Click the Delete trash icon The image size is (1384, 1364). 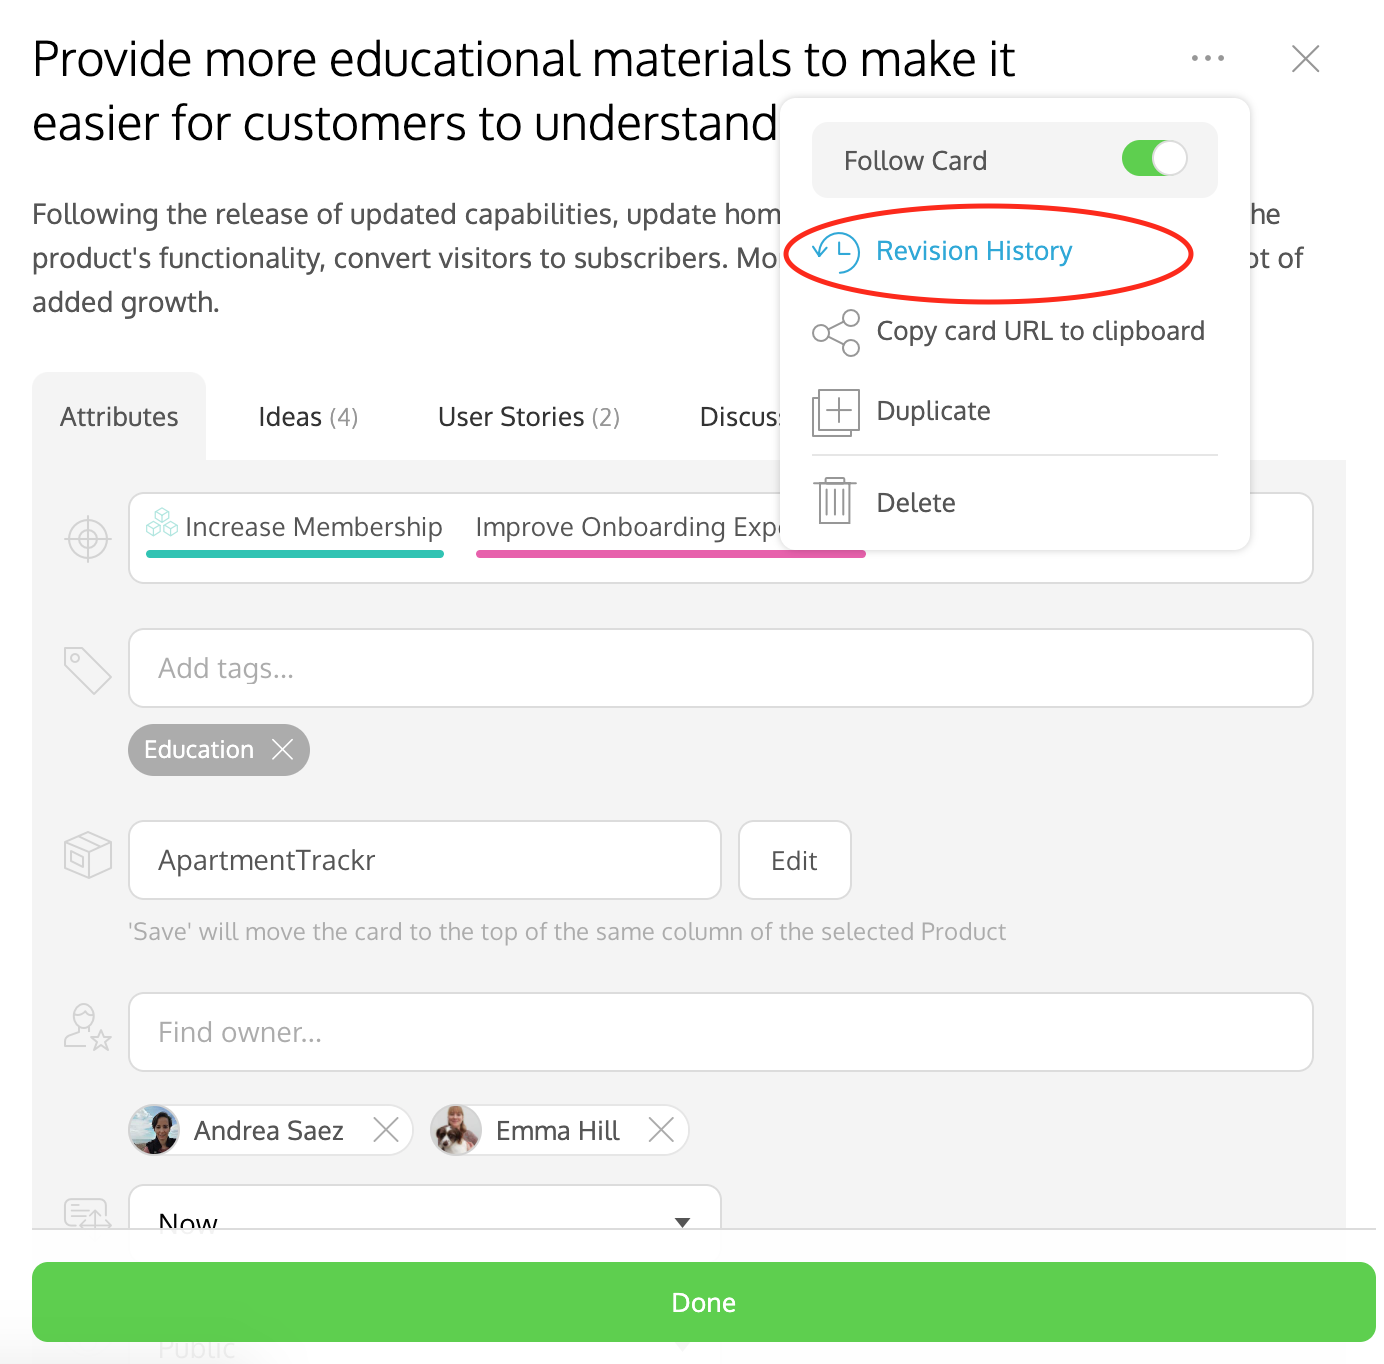pyautogui.click(x=834, y=501)
